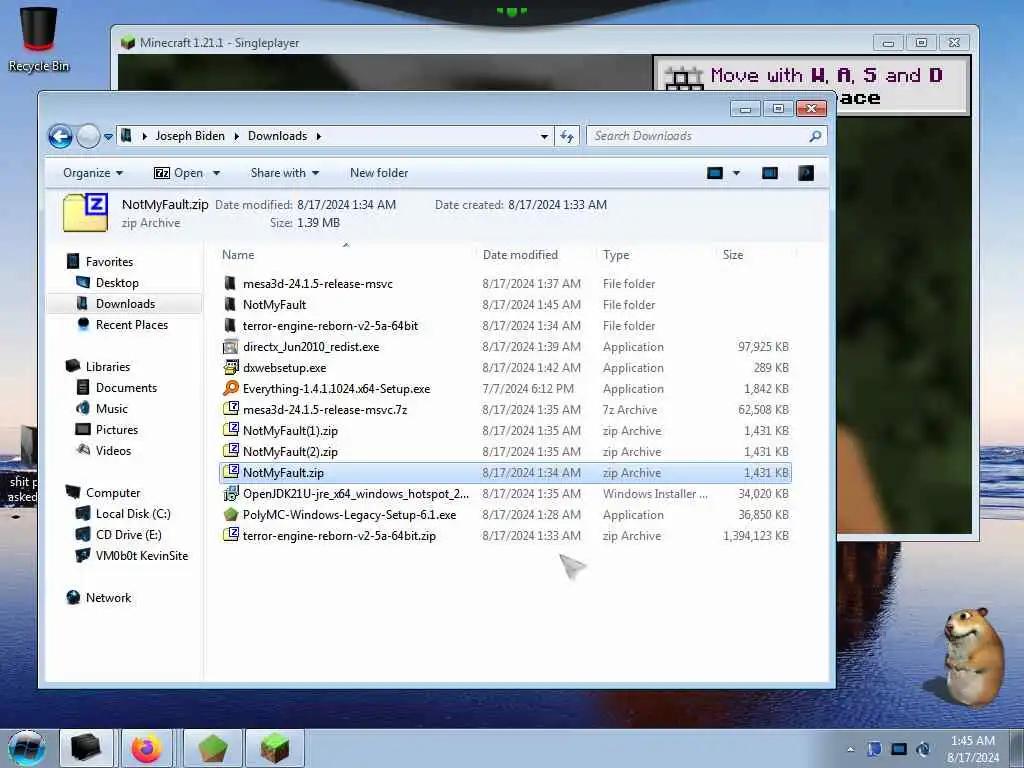This screenshot has height=768, width=1024.
Task: Sort files by the Name column
Action: click(x=238, y=255)
